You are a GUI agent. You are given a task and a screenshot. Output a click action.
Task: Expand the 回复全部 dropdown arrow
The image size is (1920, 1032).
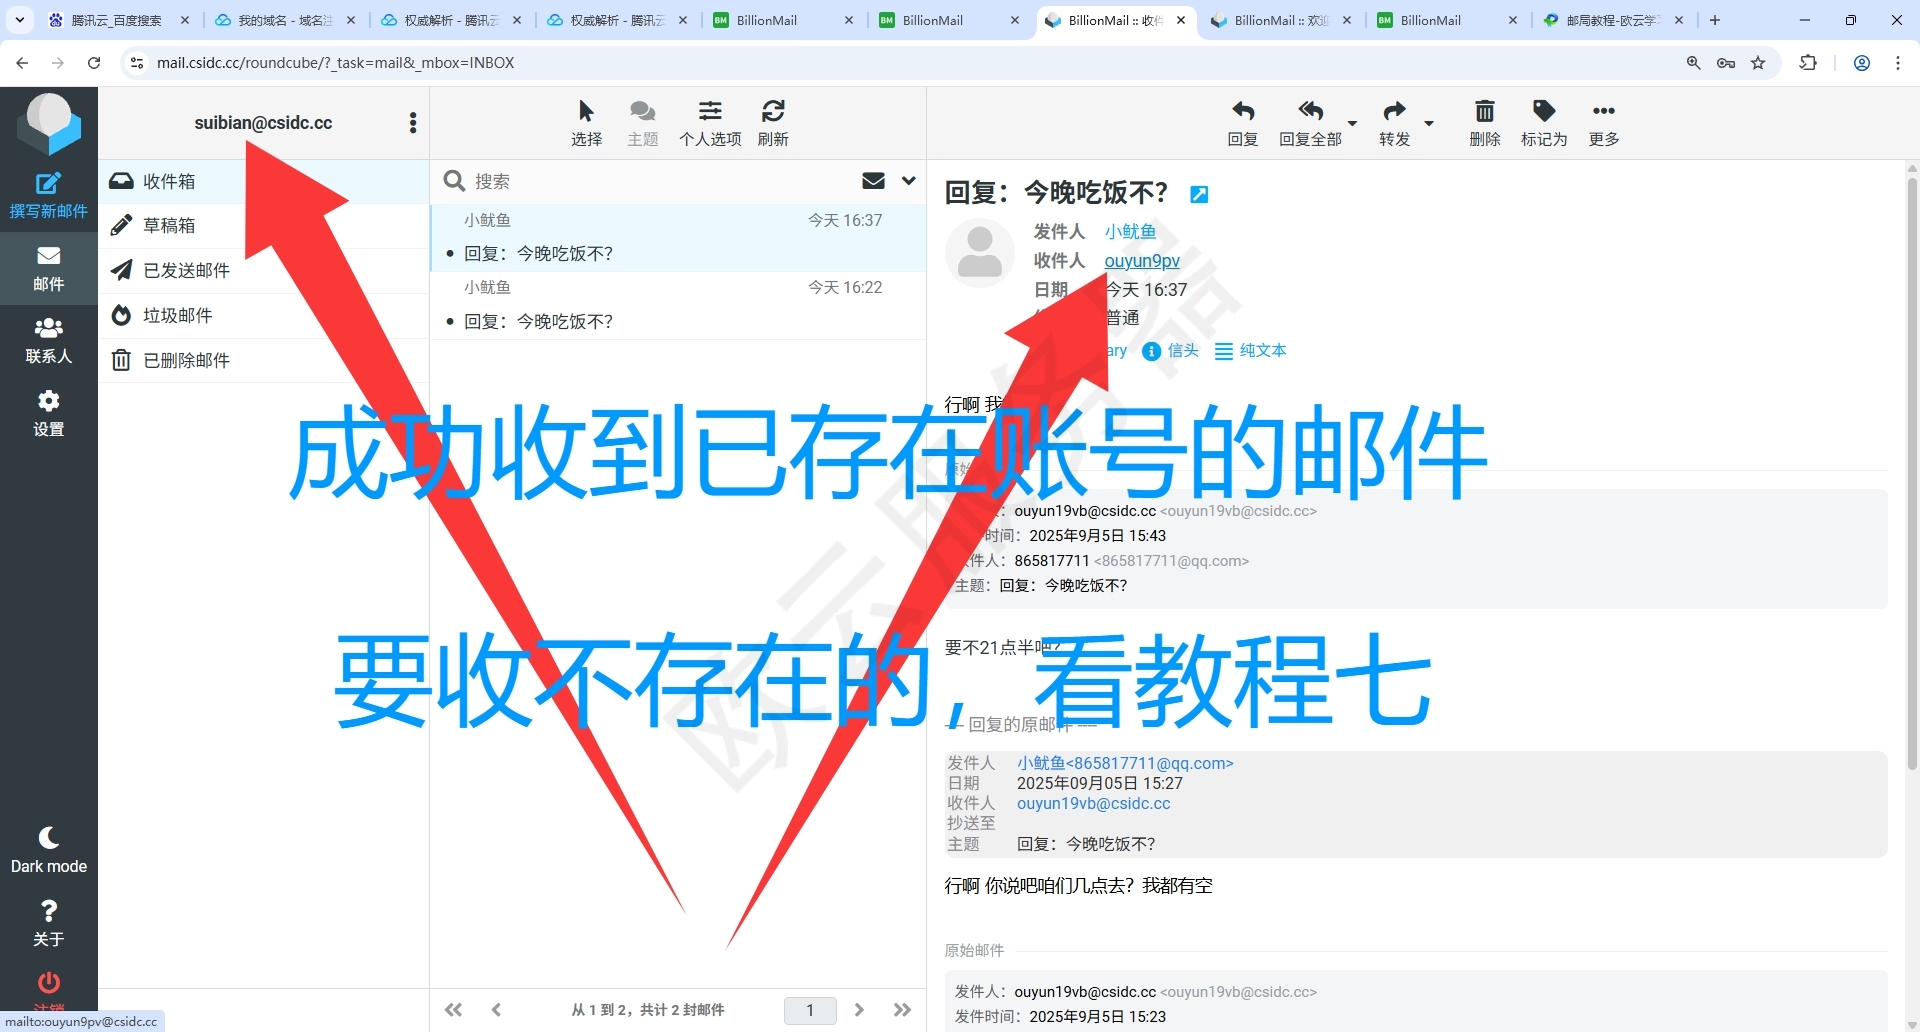coord(1352,123)
